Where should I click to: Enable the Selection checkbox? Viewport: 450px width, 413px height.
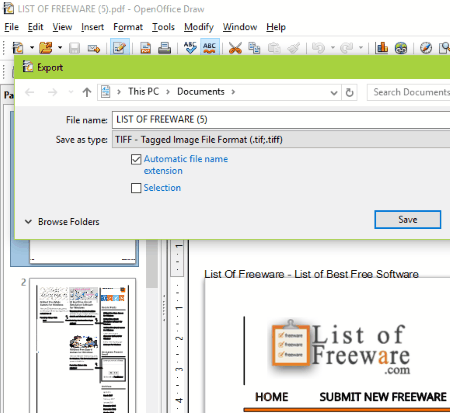(136, 188)
